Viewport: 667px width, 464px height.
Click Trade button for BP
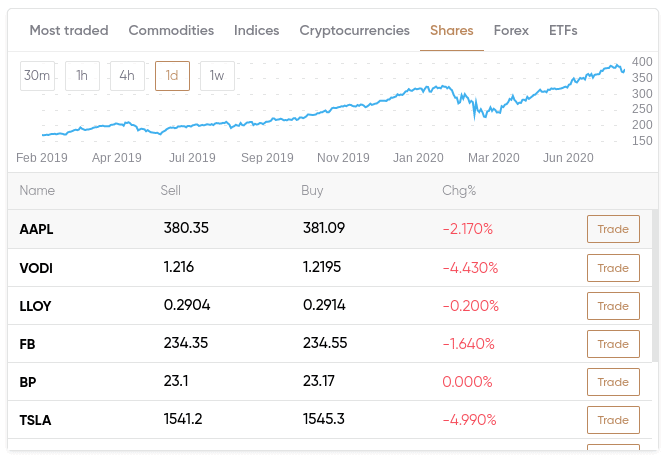click(613, 382)
